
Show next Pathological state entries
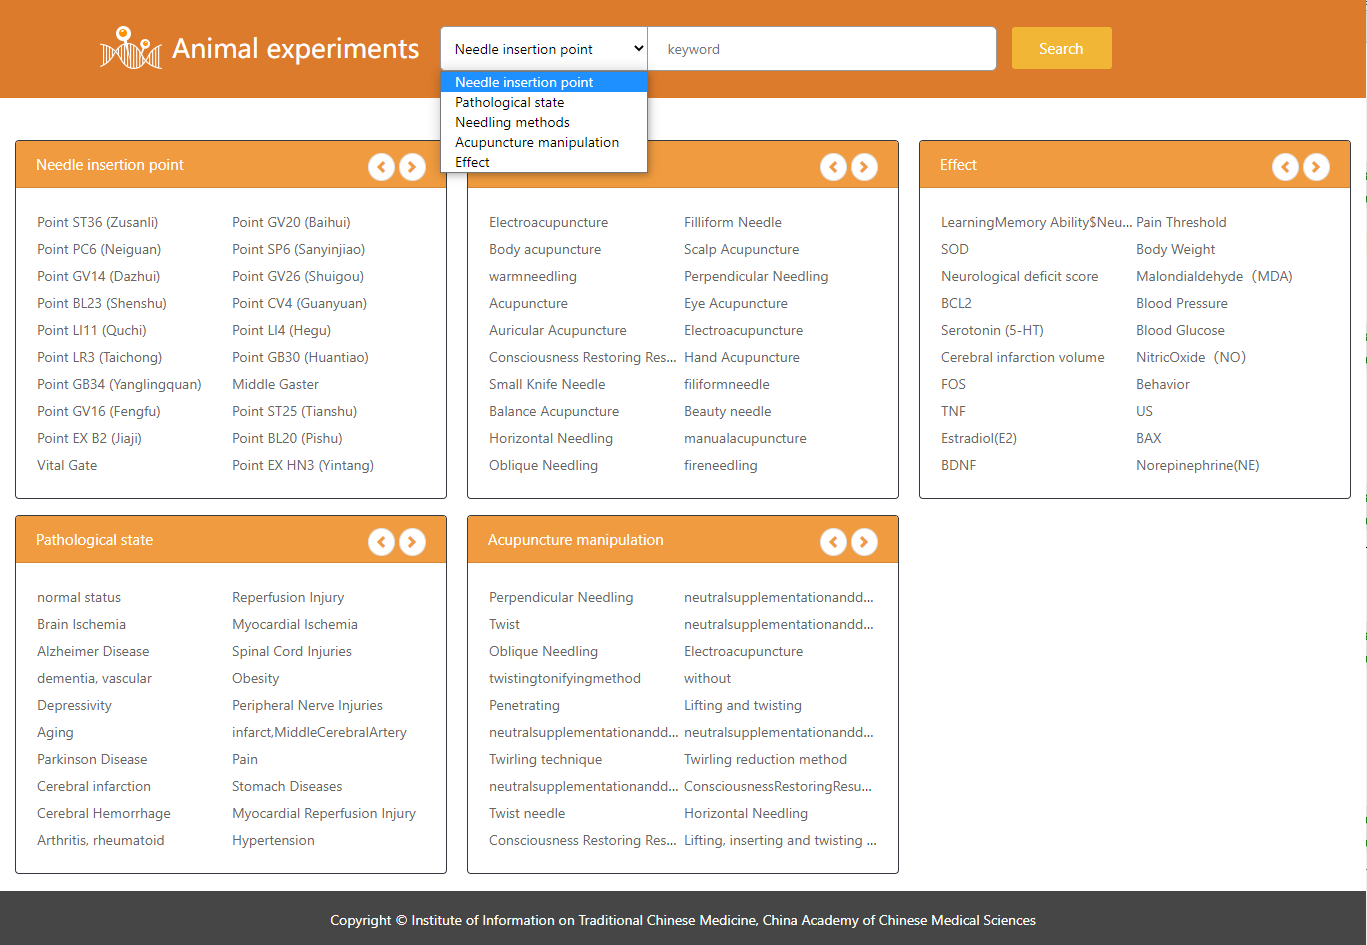tap(412, 542)
